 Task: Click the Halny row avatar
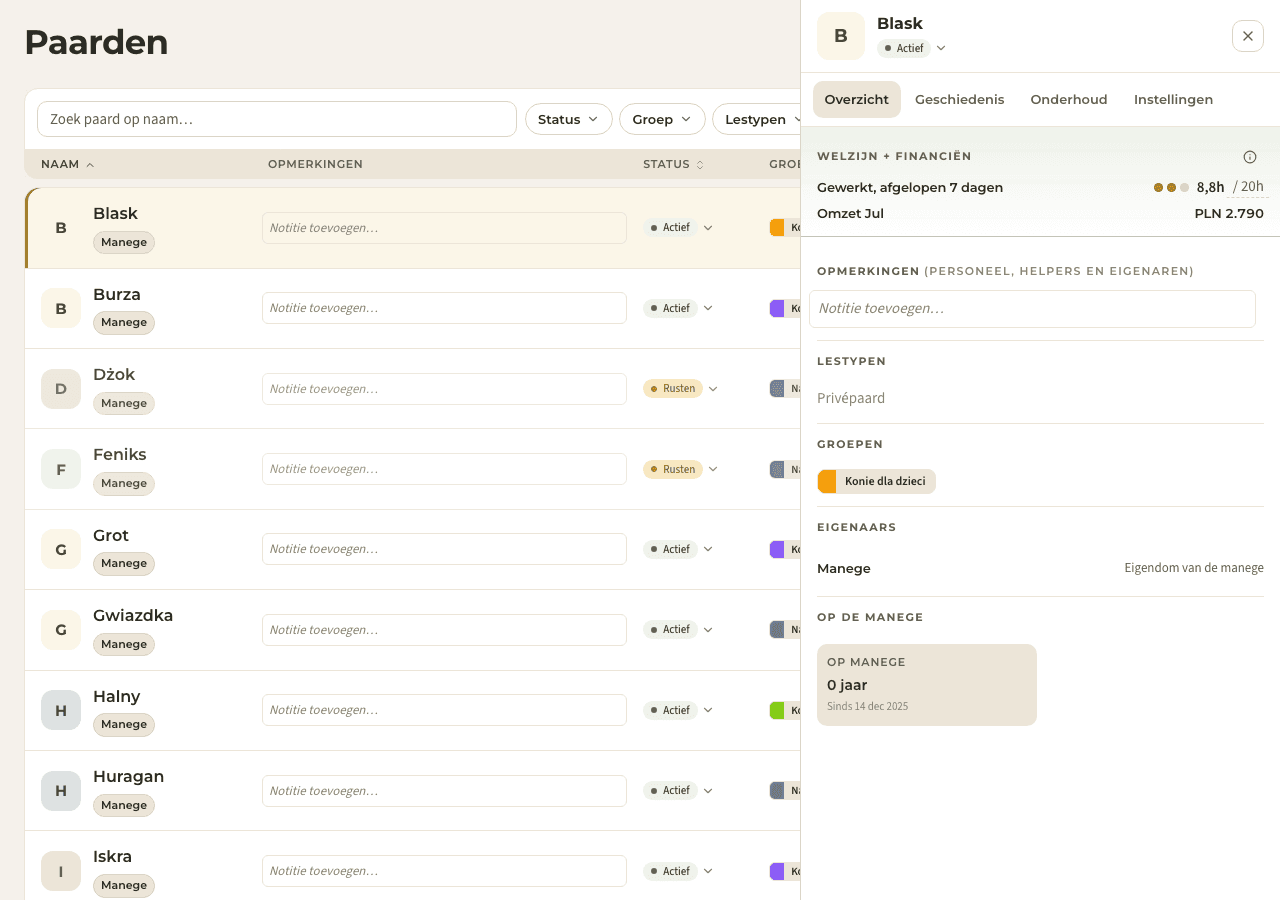[61, 710]
